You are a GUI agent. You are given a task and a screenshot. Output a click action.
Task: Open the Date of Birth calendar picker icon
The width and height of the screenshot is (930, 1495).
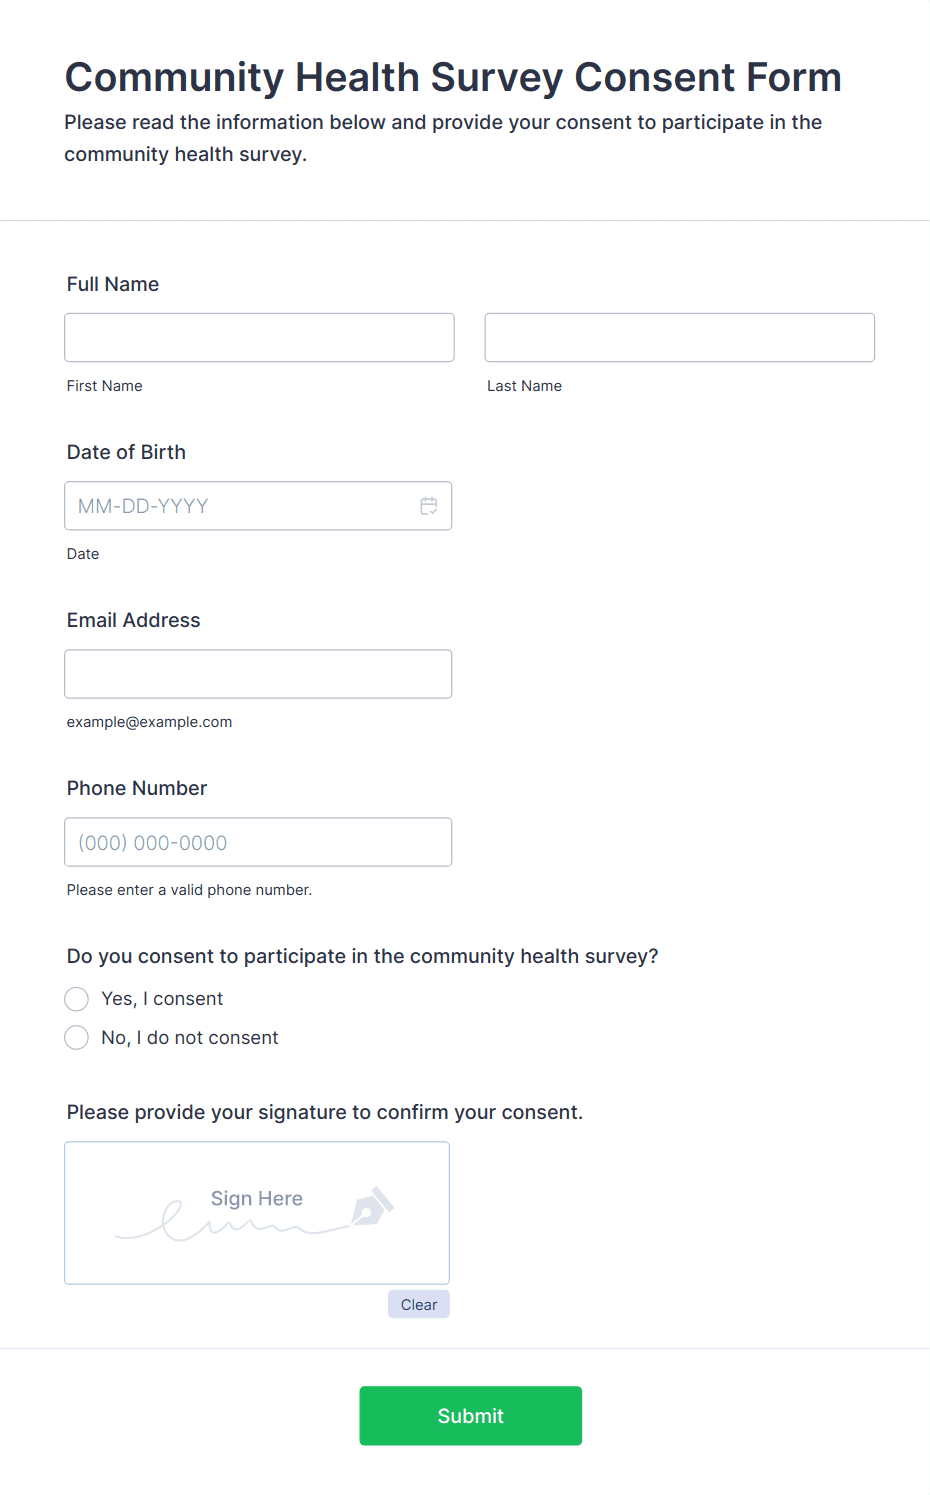tap(429, 506)
